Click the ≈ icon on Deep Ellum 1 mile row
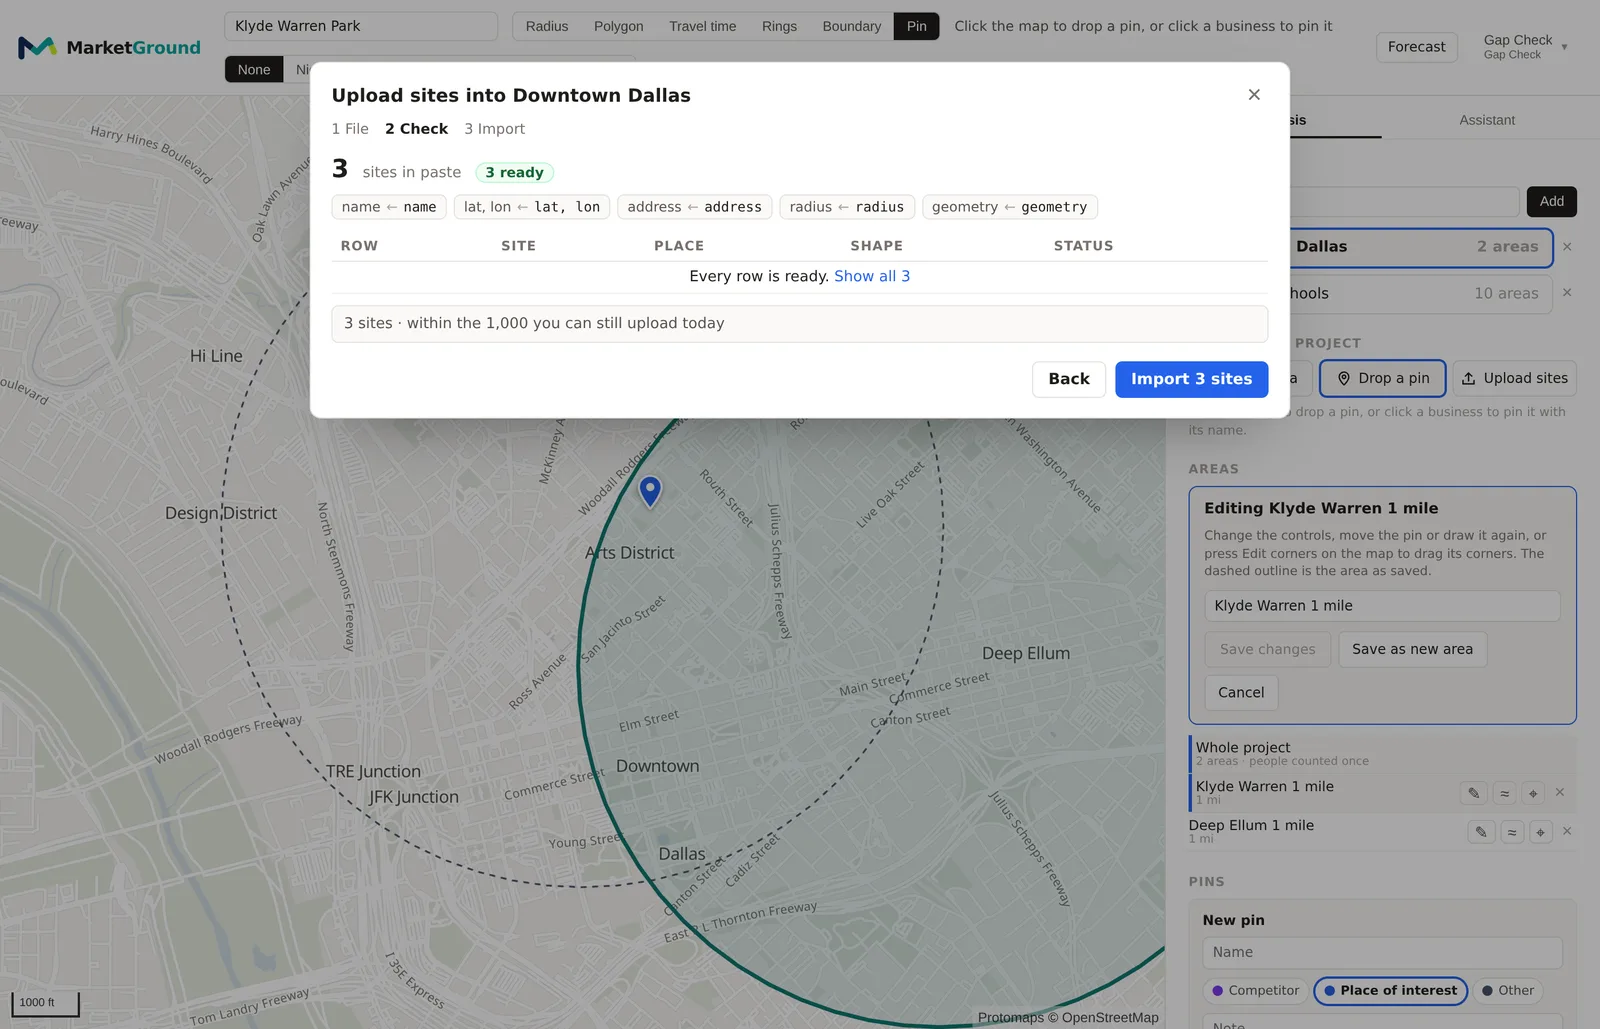The width and height of the screenshot is (1600, 1029). pos(1512,832)
